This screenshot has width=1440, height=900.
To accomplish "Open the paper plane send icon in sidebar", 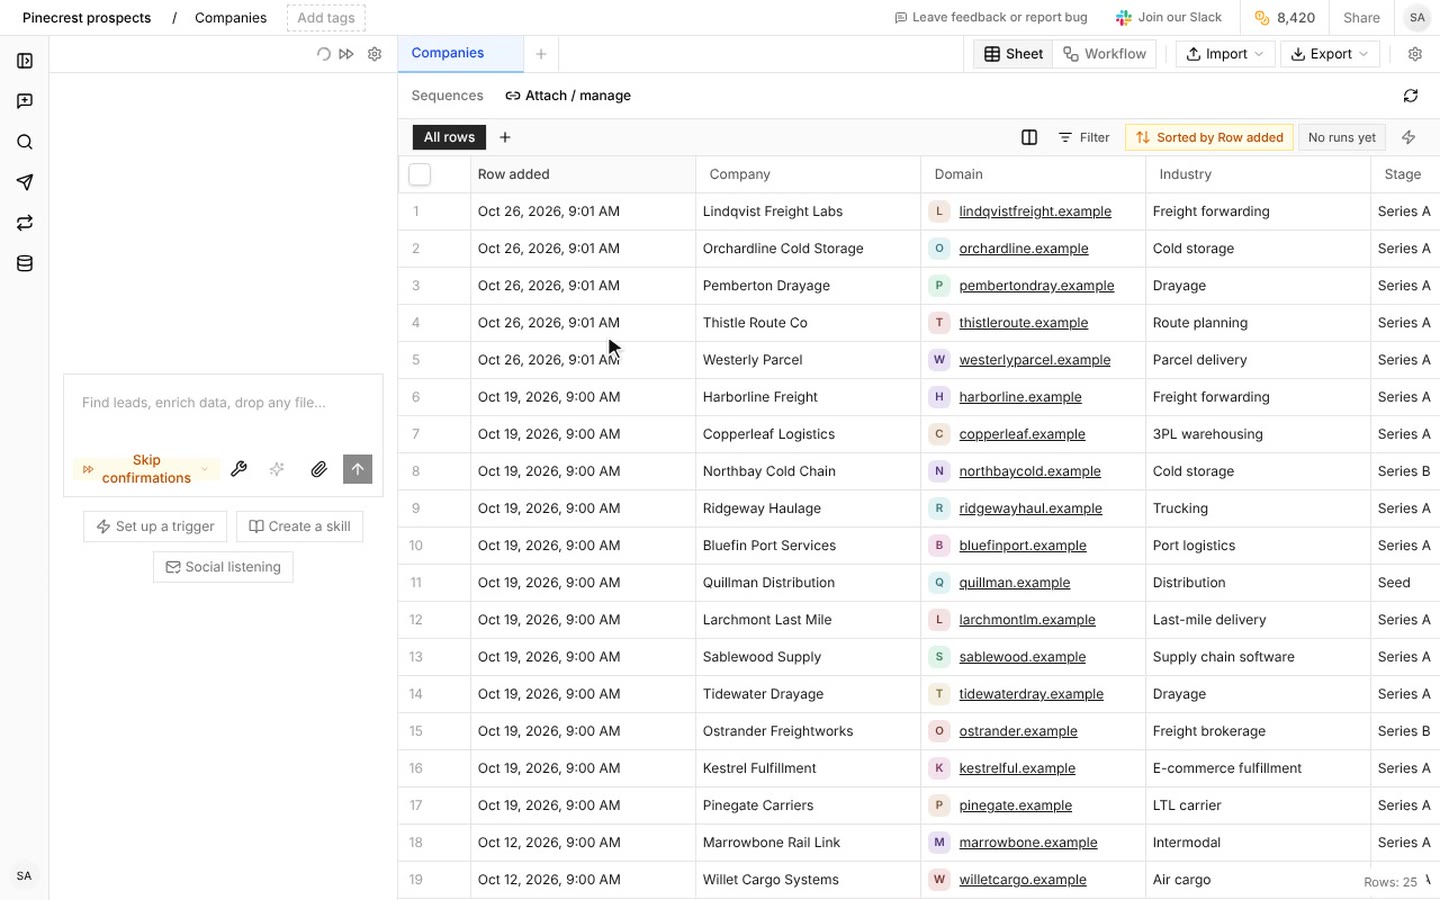I will (x=25, y=182).
